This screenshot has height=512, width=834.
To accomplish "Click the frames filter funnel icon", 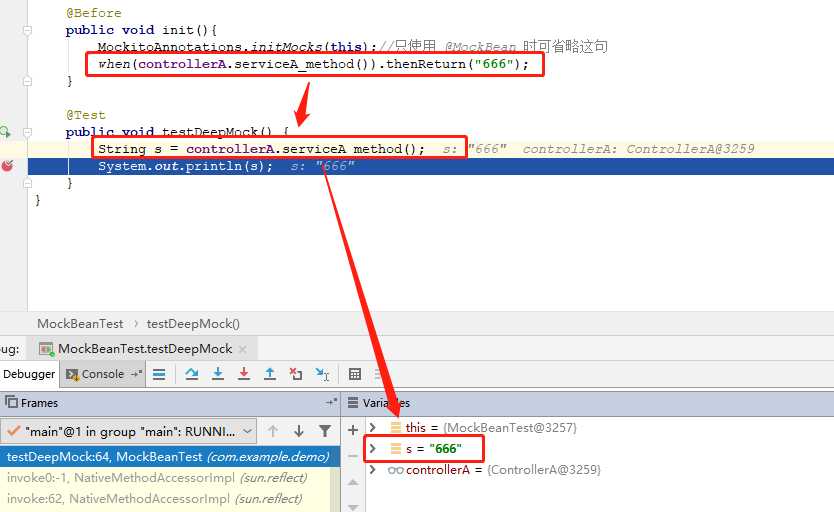I will coord(324,431).
